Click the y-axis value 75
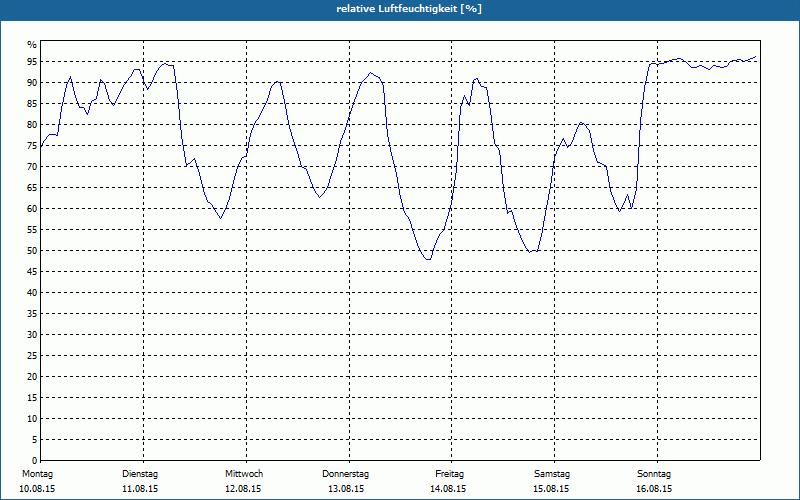The image size is (800, 500). click(32, 145)
